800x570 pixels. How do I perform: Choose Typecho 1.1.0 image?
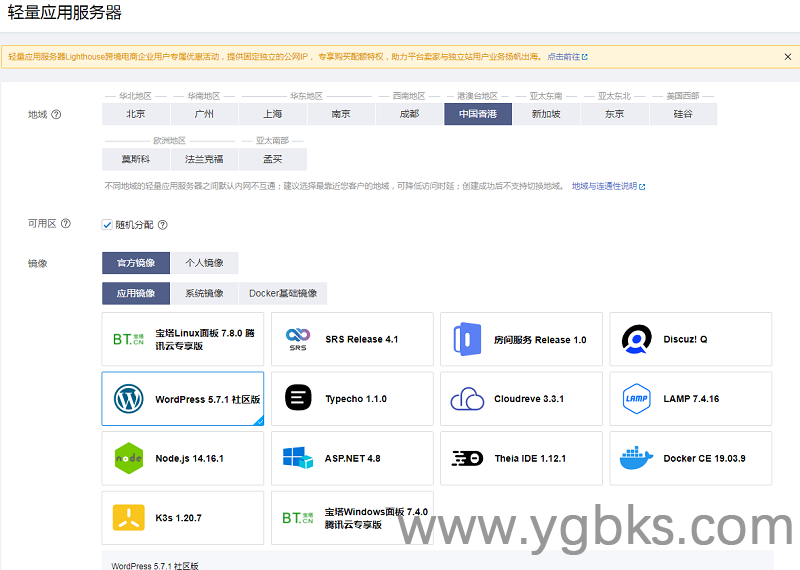tap(352, 399)
